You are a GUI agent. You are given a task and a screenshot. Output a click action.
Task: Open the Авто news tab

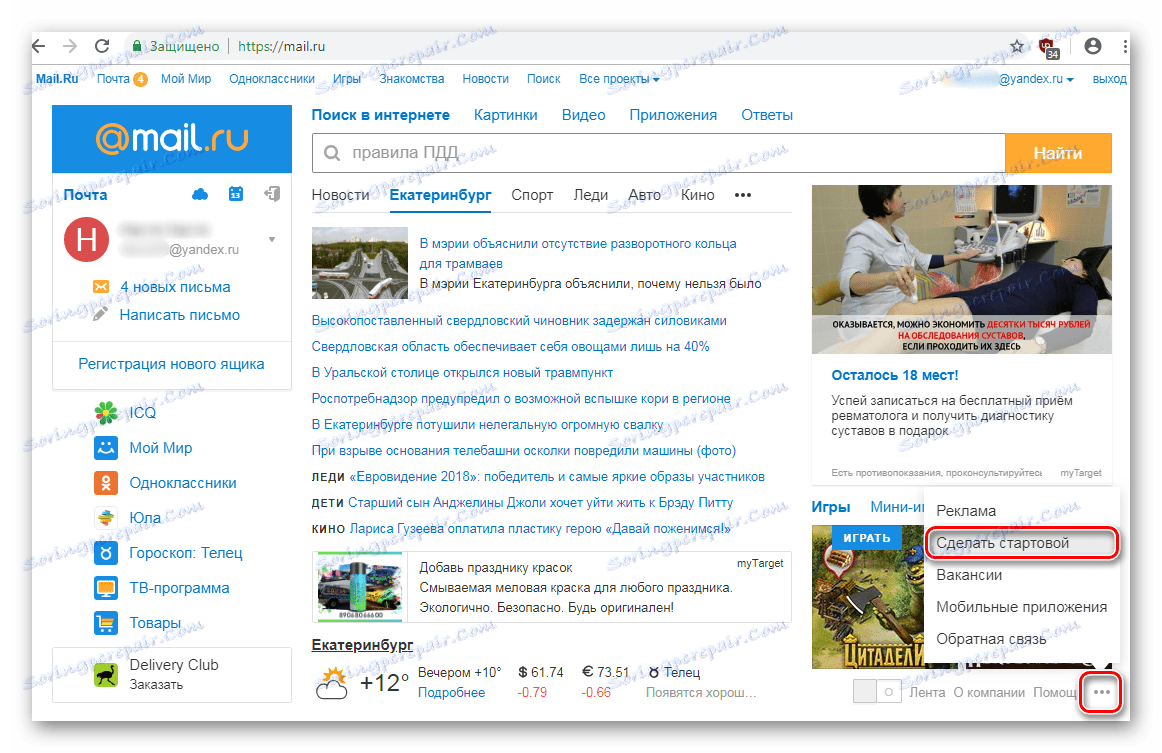click(x=645, y=195)
